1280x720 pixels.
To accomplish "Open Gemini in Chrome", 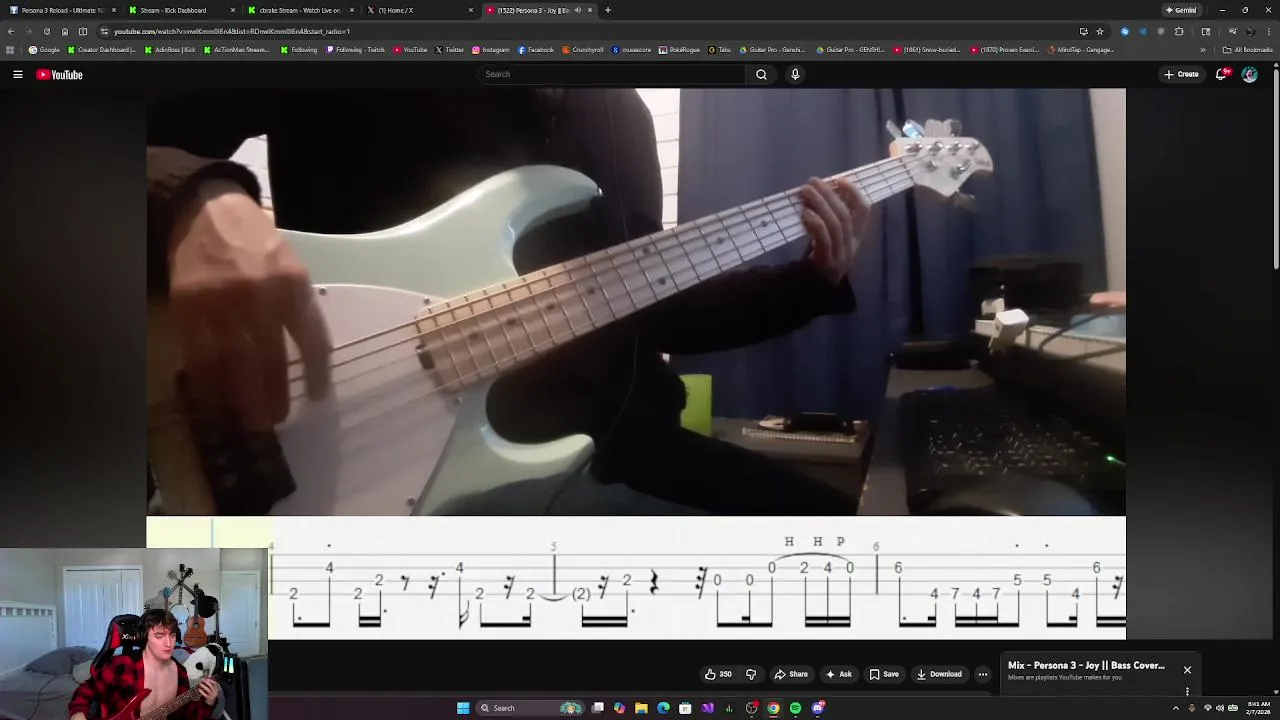I will (1181, 10).
